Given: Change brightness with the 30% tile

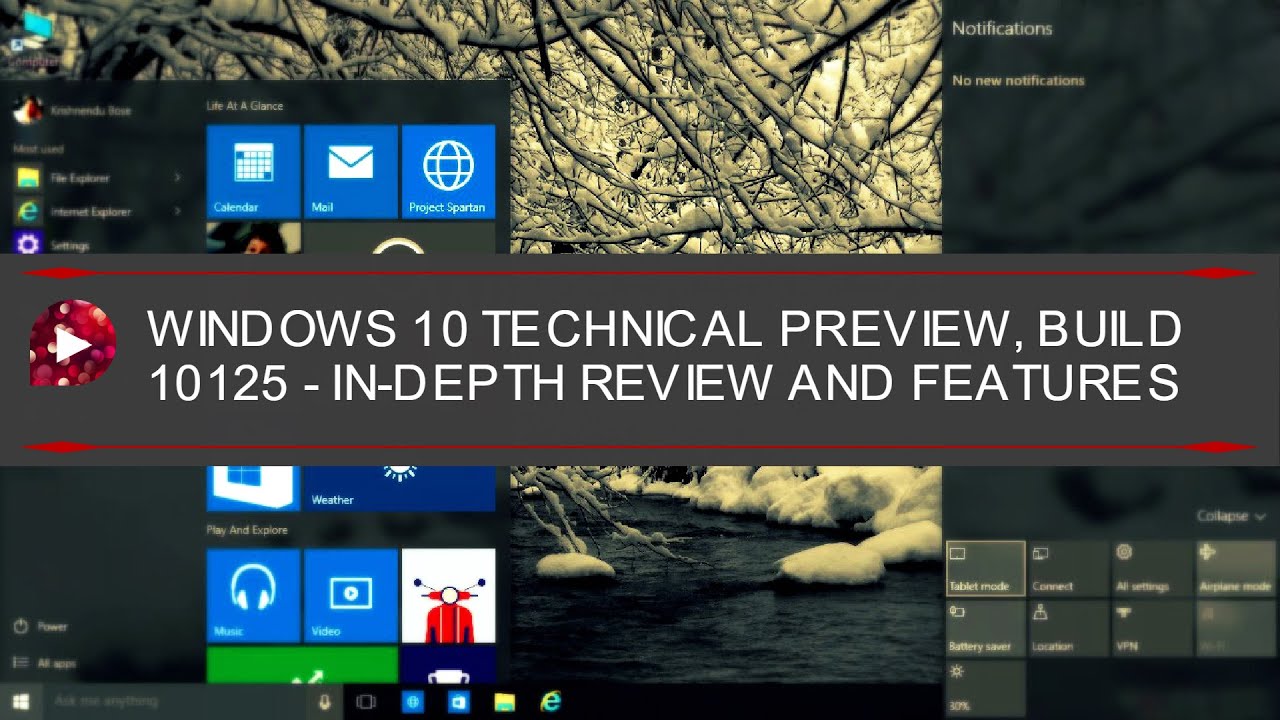Looking at the screenshot, I should 986,688.
